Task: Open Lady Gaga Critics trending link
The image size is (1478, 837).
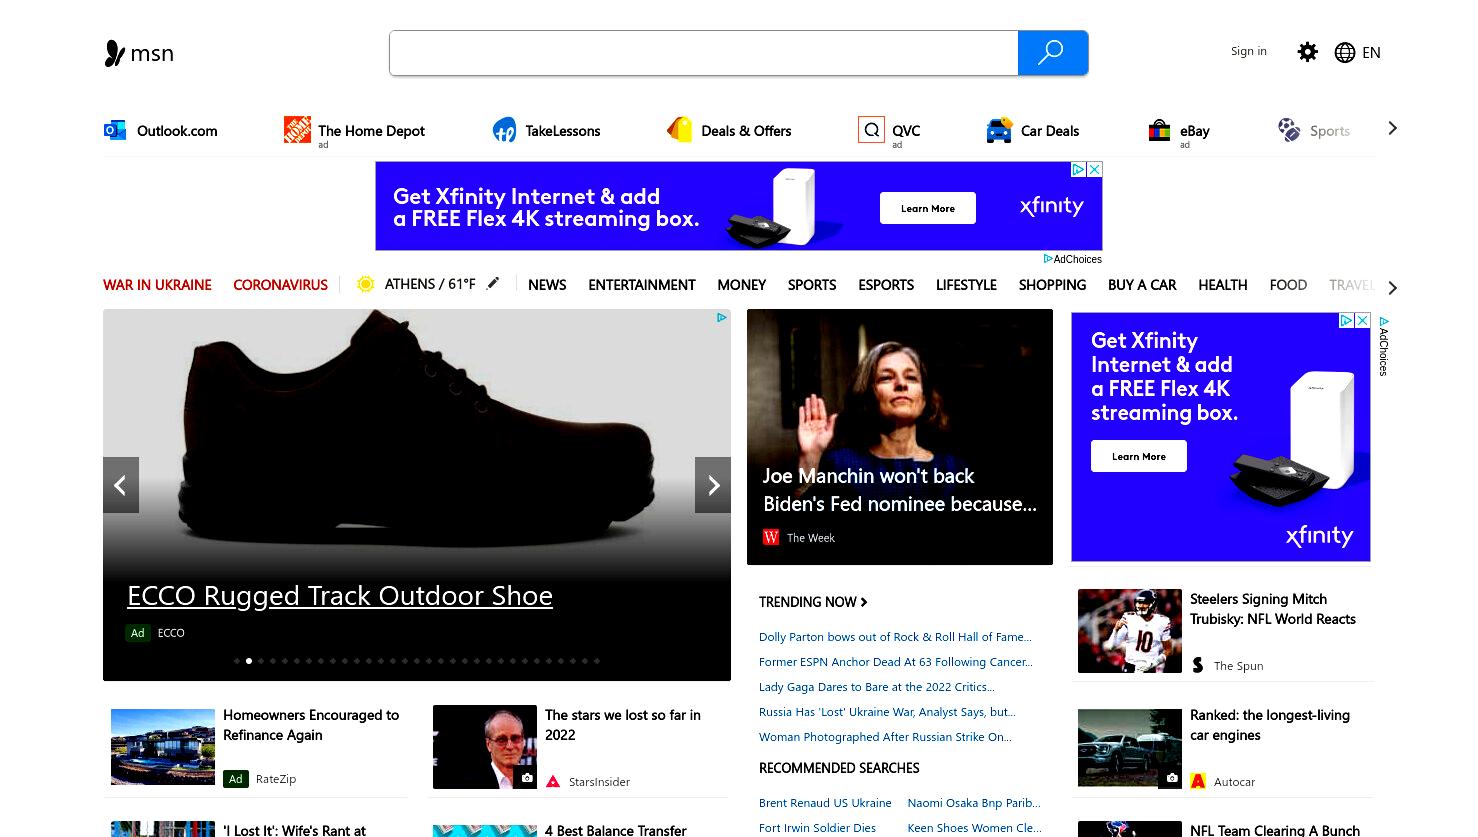Action: point(876,687)
